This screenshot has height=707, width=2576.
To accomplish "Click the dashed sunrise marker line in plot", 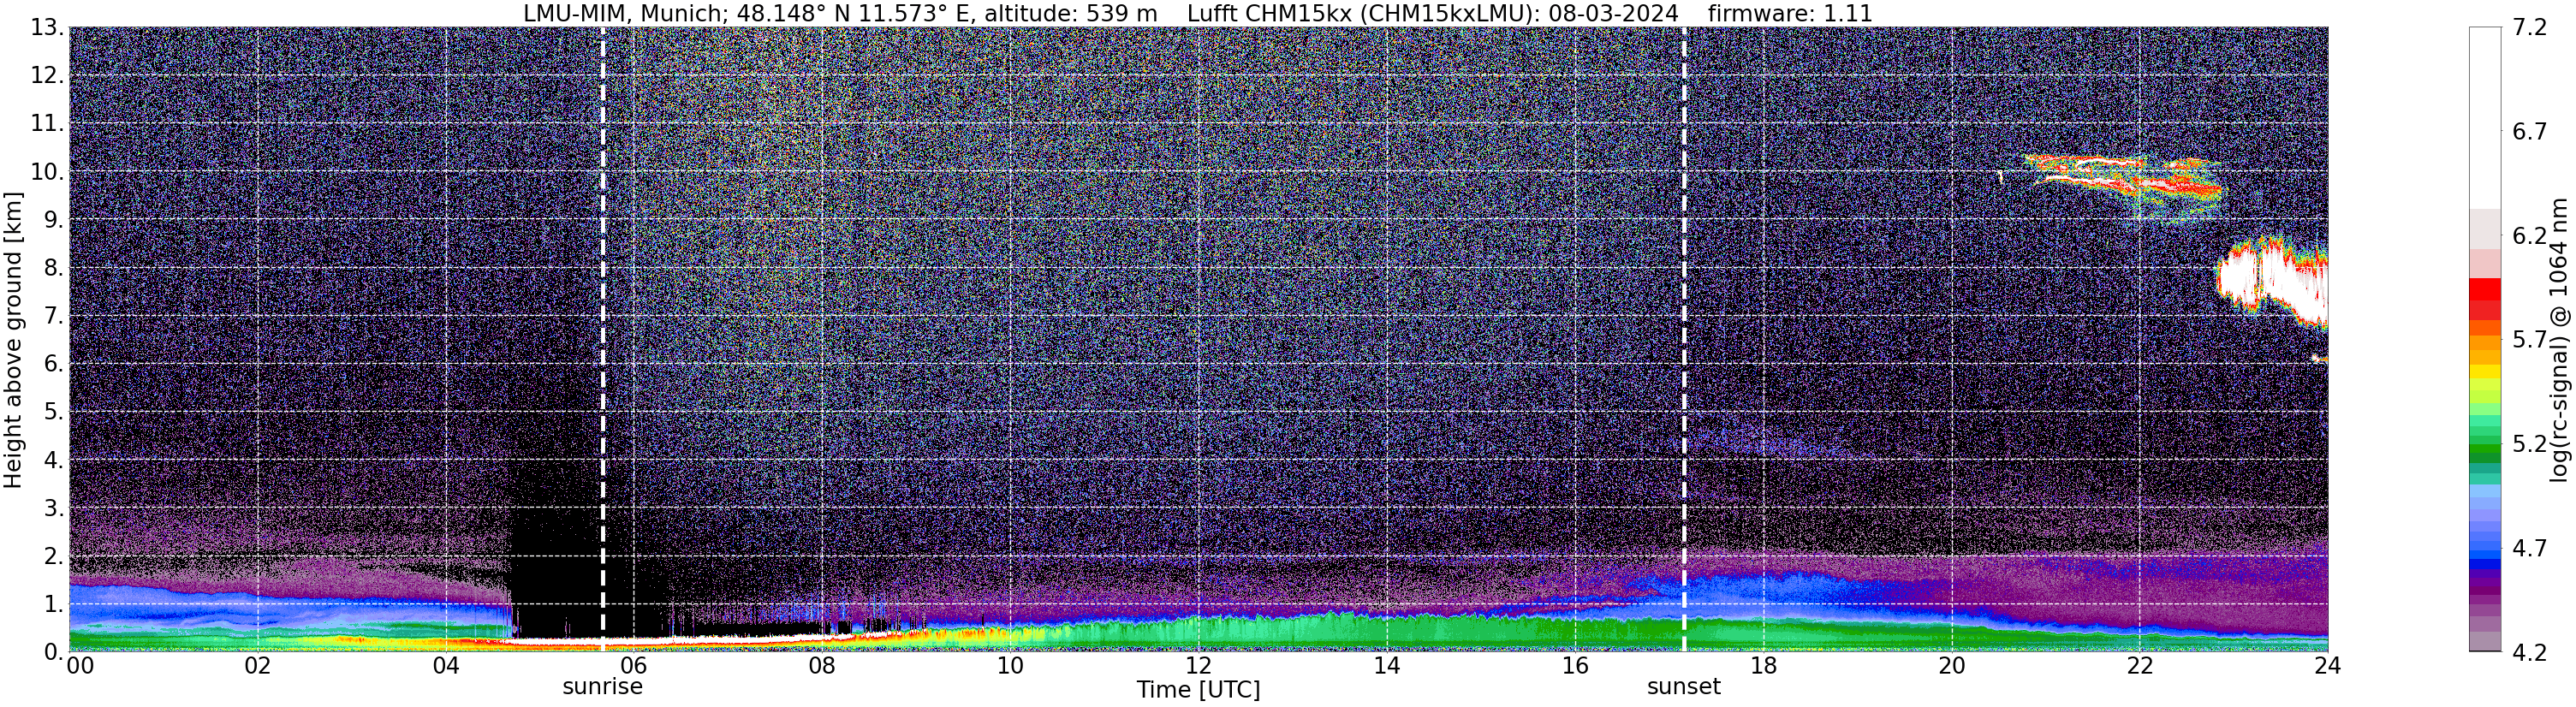I will pos(603,340).
